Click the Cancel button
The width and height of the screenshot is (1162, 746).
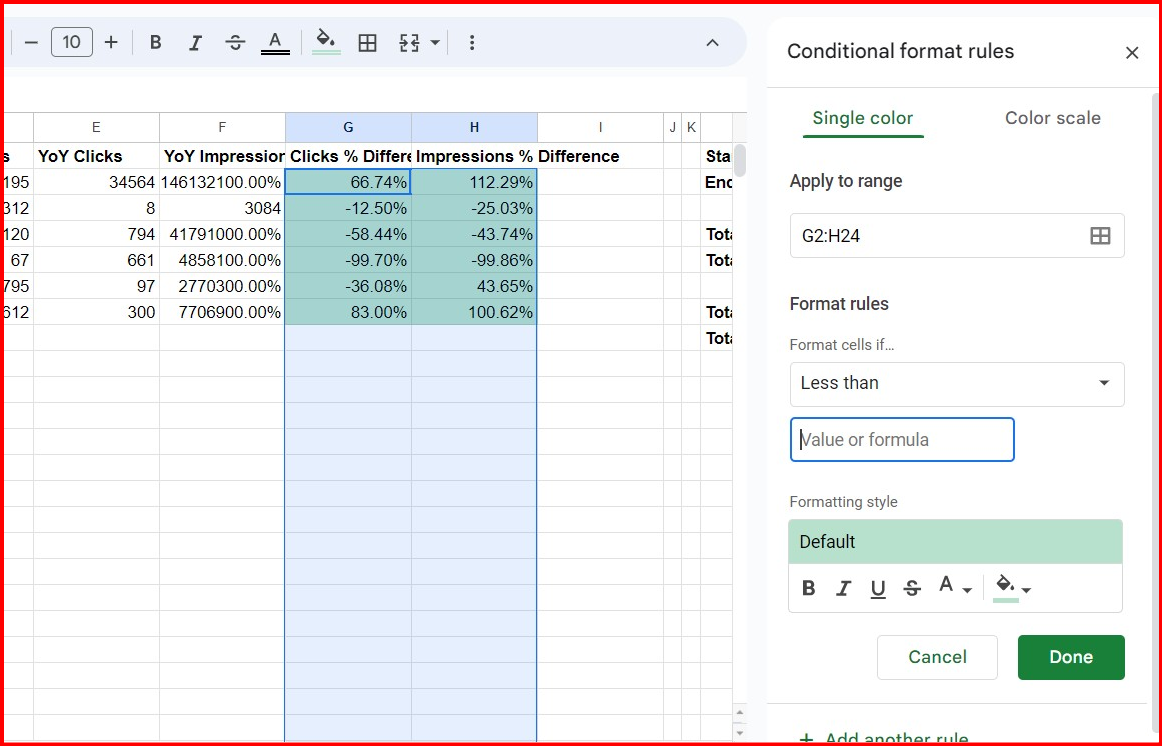[x=937, y=657]
